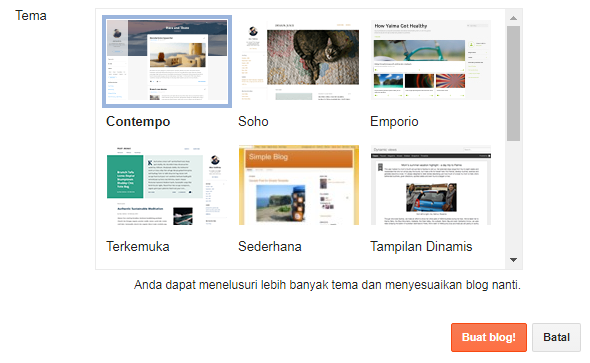Click the Buat blog! button
Image resolution: width=590 pixels, height=363 pixels.
click(x=489, y=337)
